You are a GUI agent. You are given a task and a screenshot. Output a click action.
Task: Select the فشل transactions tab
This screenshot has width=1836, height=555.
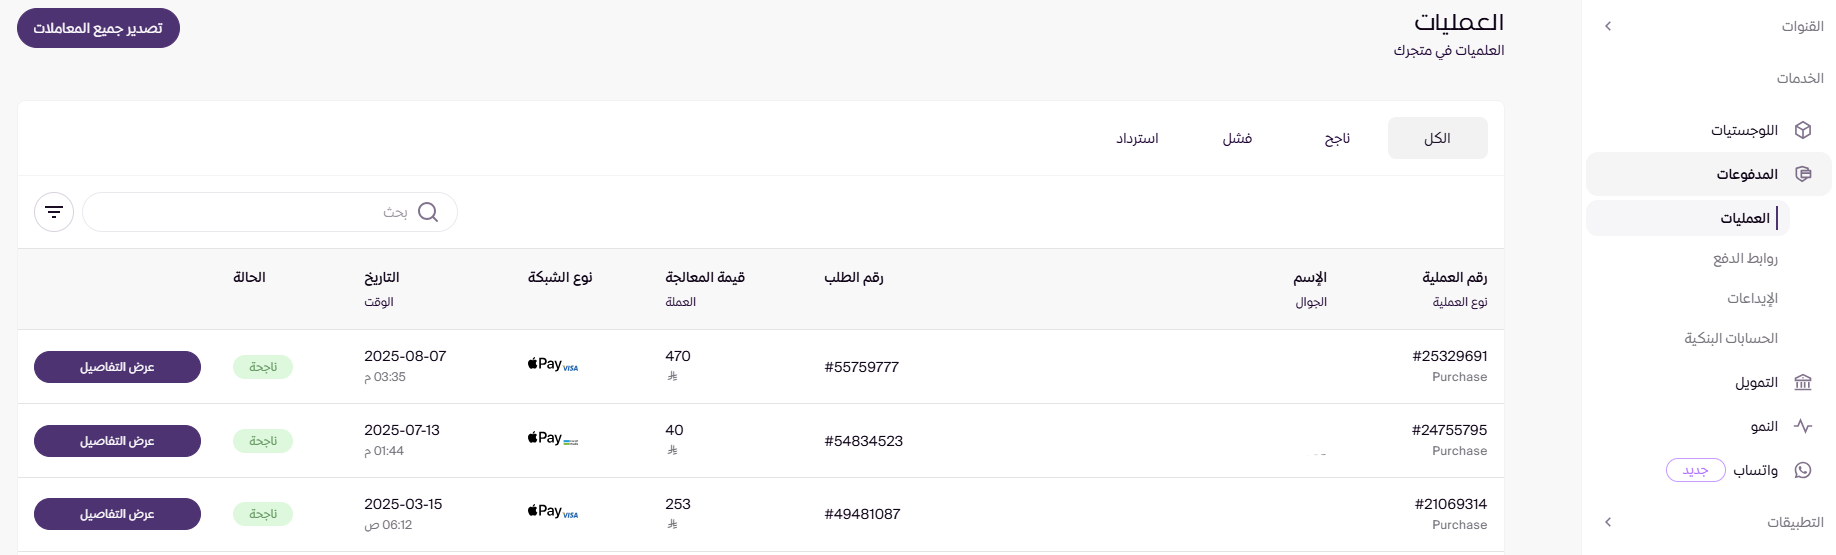click(1237, 138)
